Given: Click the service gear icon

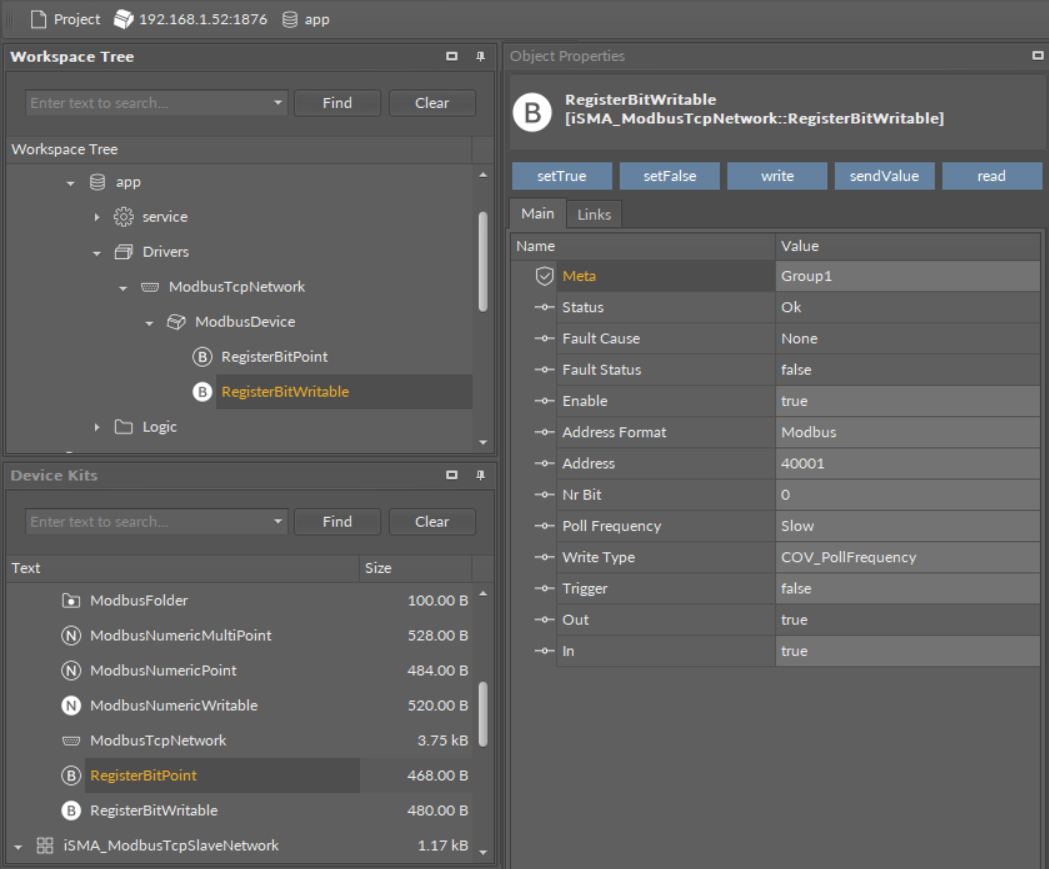Looking at the screenshot, I should [123, 217].
